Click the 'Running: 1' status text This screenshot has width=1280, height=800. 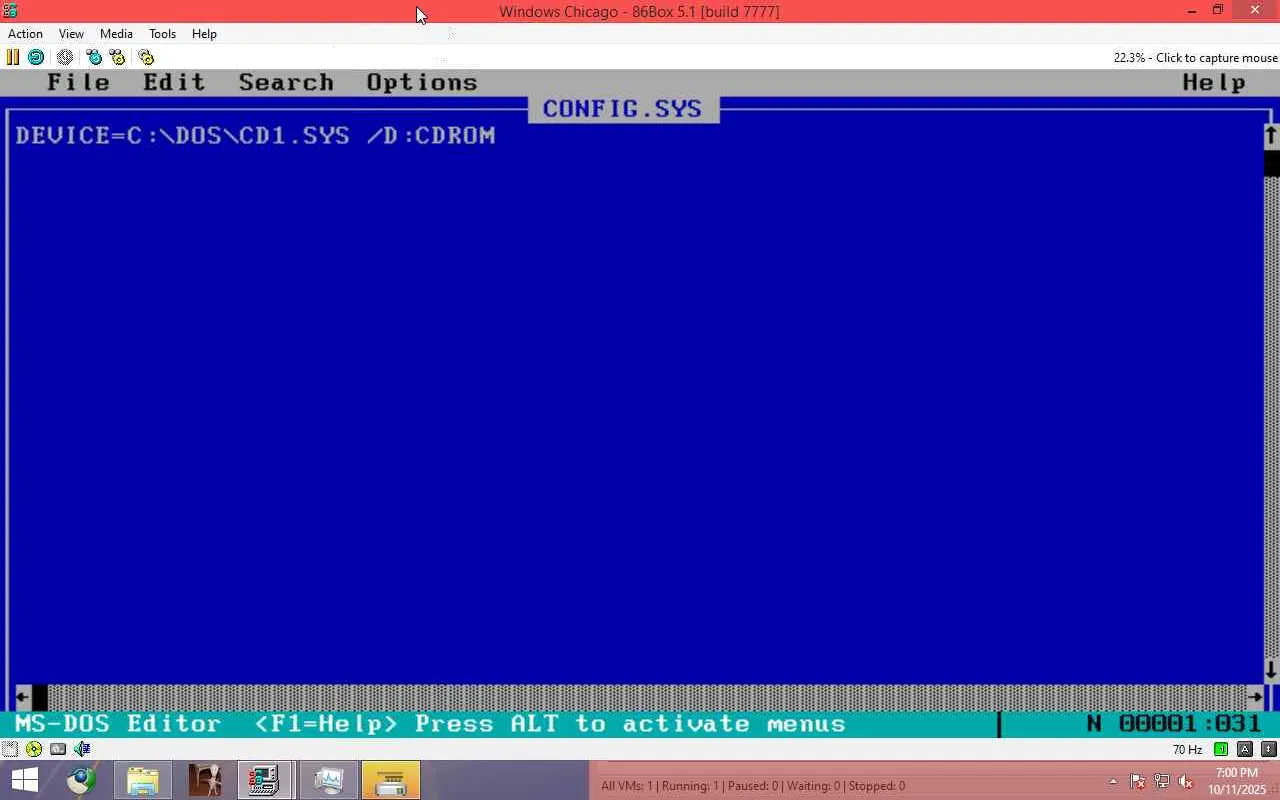(x=690, y=786)
